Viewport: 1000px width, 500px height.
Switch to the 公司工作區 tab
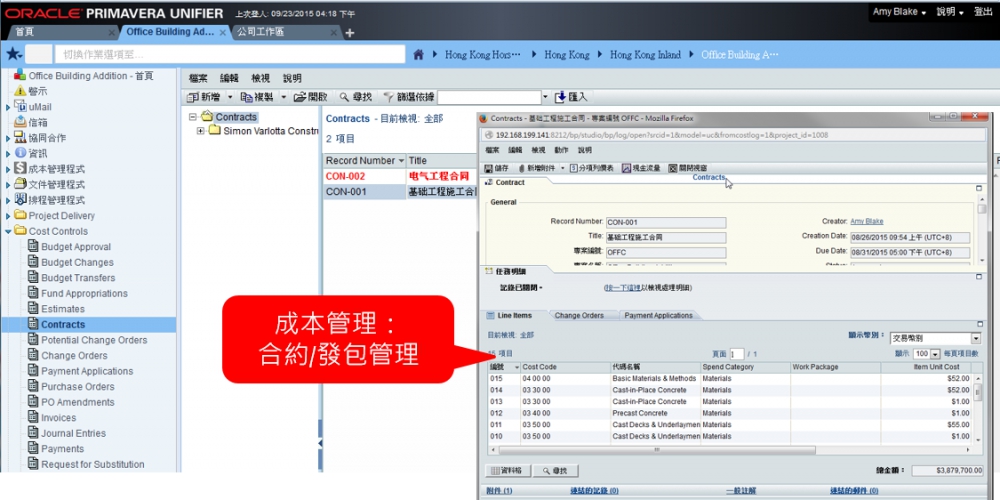[x=260, y=32]
